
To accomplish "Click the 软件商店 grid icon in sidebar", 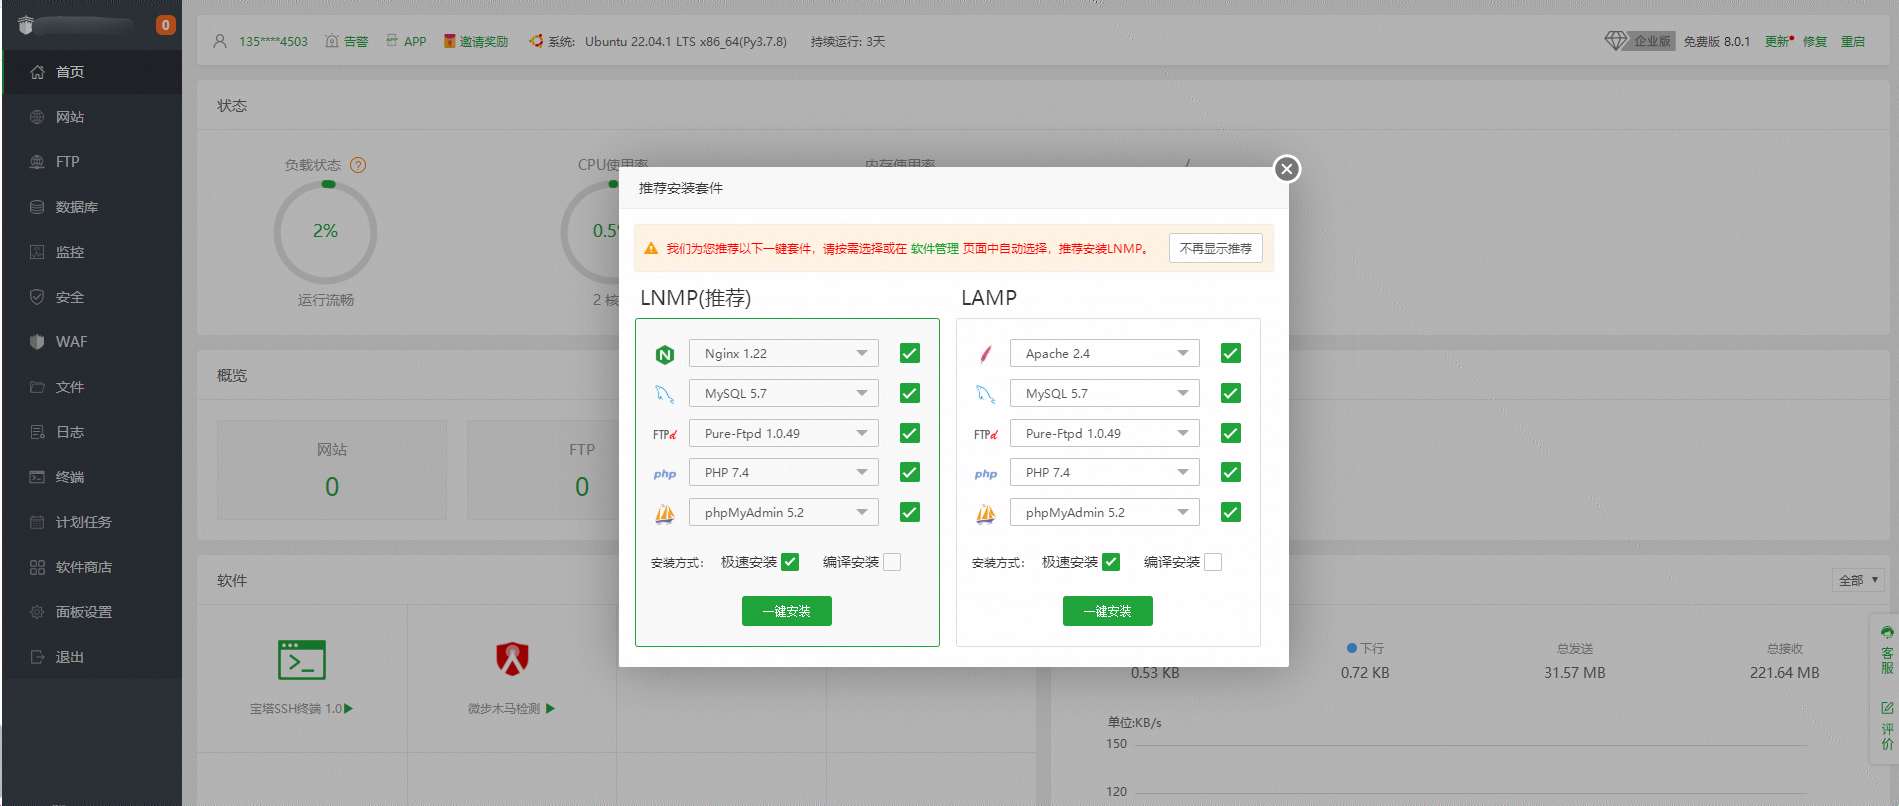I will 37,567.
